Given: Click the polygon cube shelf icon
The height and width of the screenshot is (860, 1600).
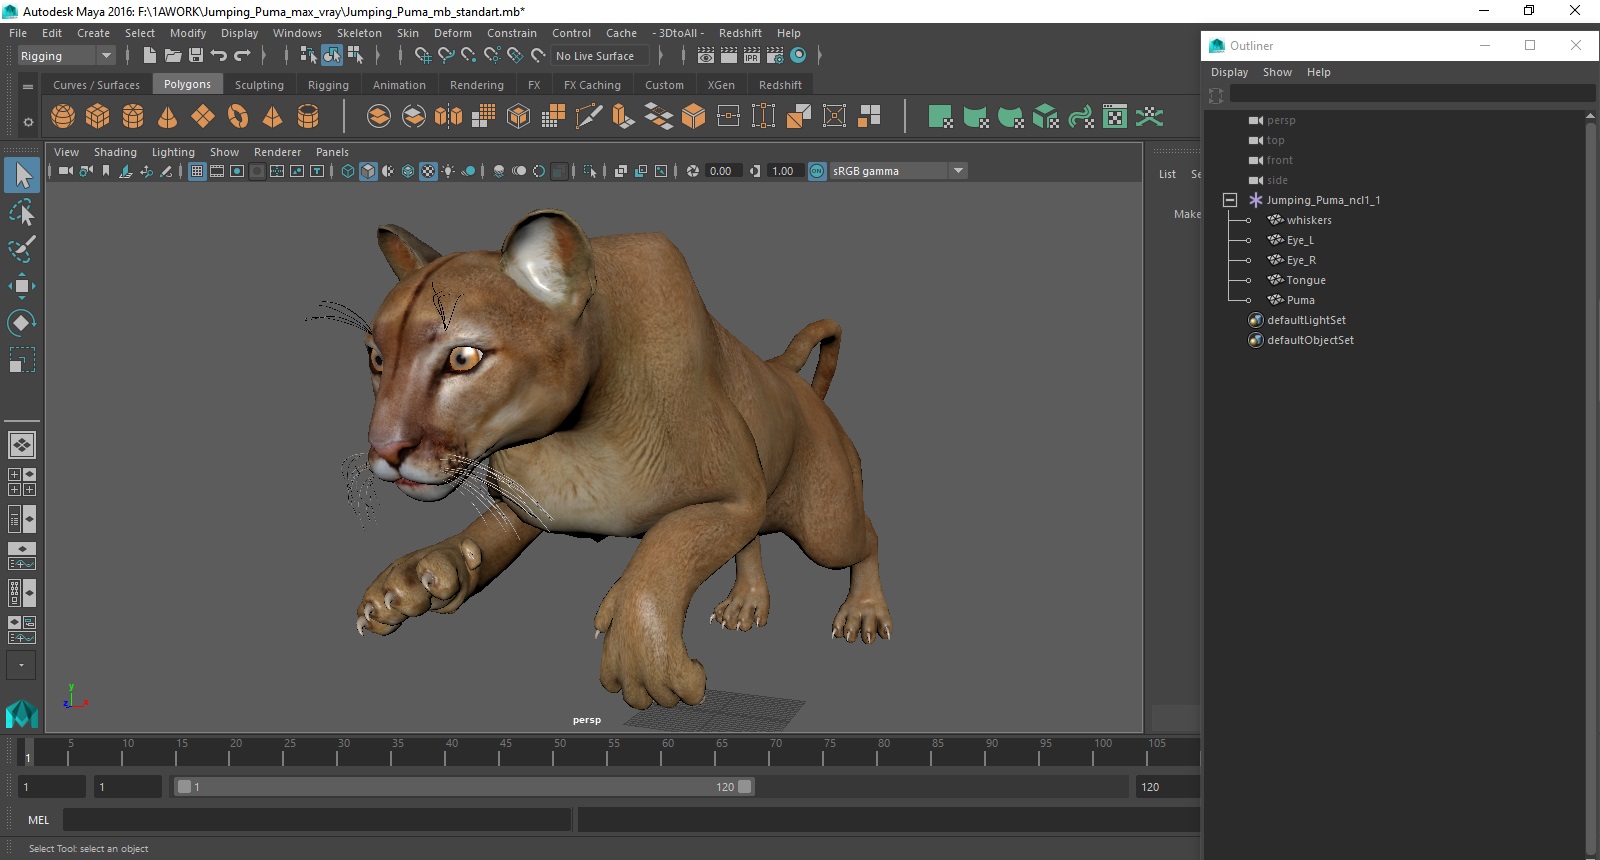Looking at the screenshot, I should (98, 117).
